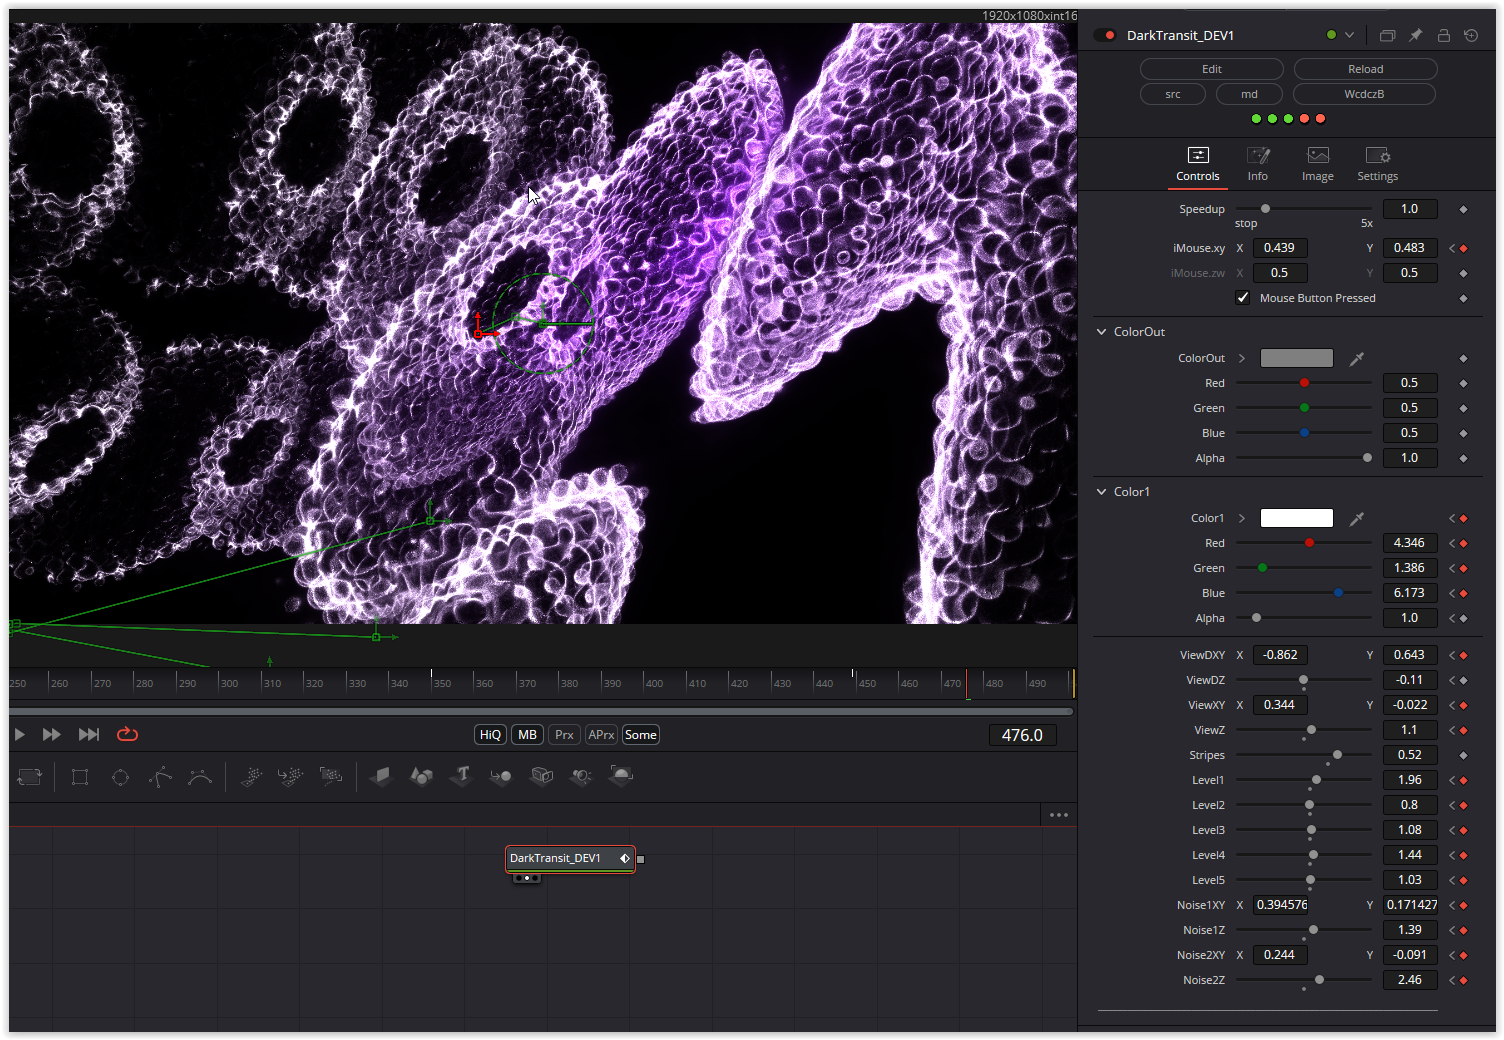Add a Text 3D node
1504x1040 pixels.
(x=461, y=777)
